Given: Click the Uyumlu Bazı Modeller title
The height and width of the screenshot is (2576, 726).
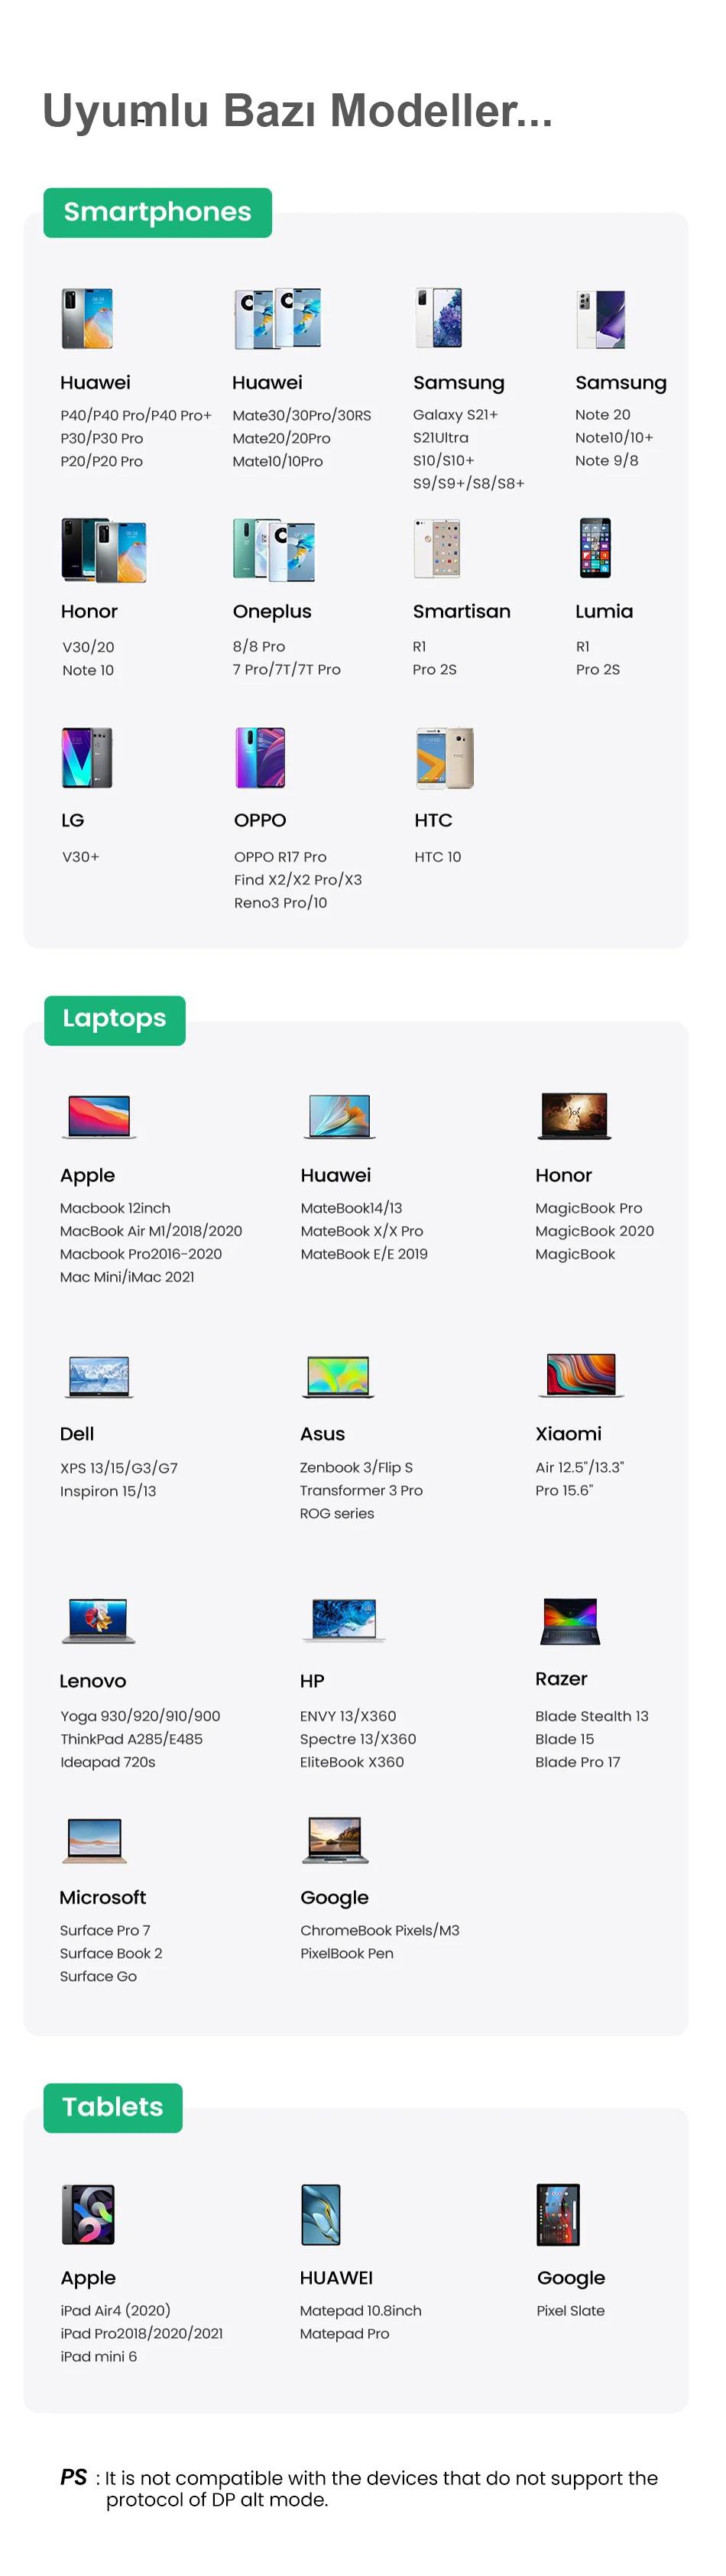Looking at the screenshot, I should (x=297, y=111).
